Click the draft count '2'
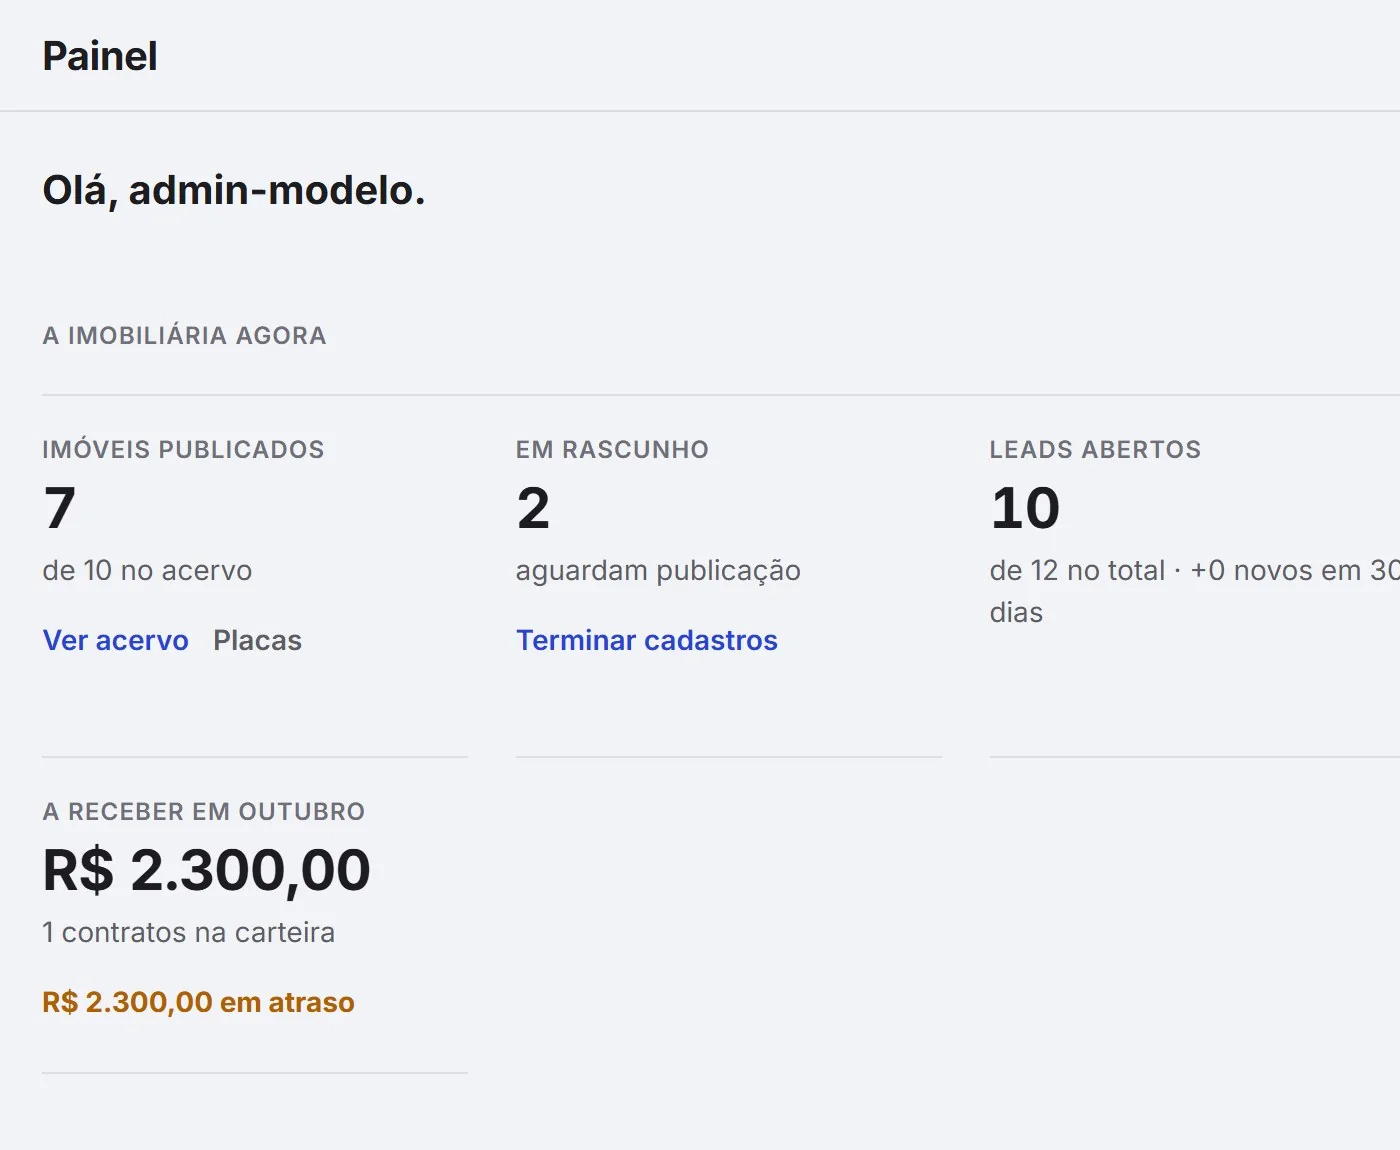This screenshot has width=1400, height=1150. [533, 508]
